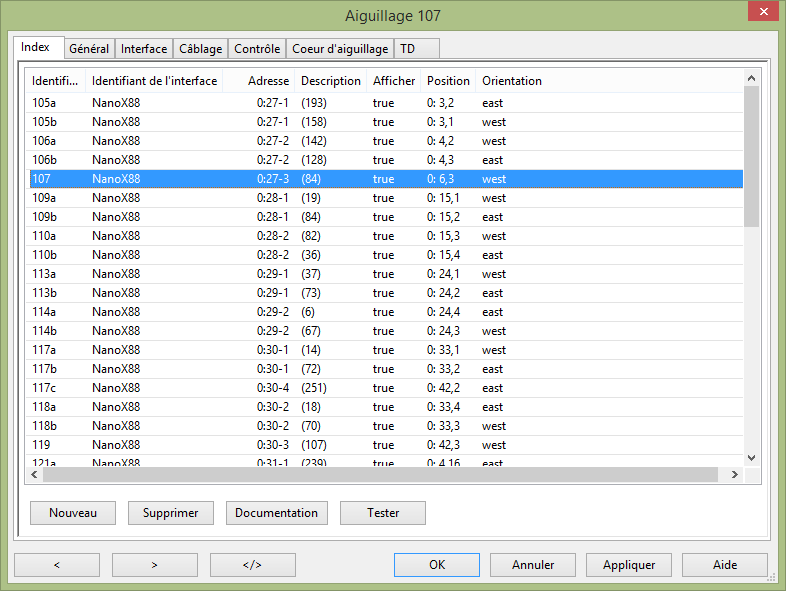Open the TD tab
The image size is (786, 591).
(408, 49)
